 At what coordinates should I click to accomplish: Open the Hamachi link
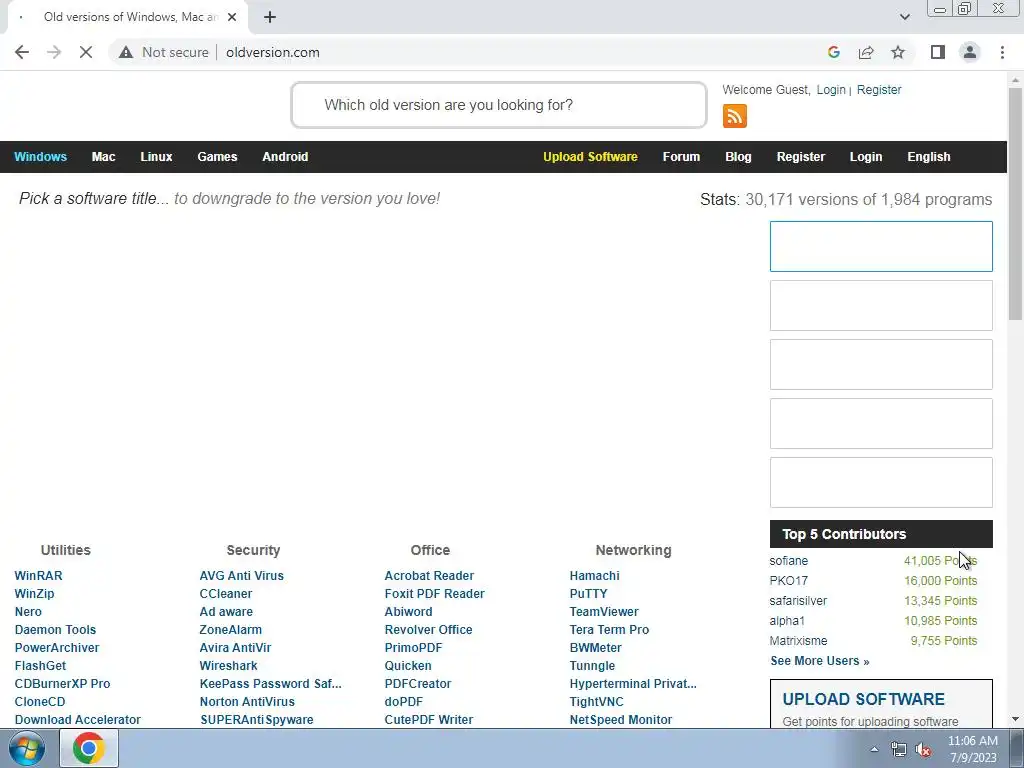[x=594, y=575]
